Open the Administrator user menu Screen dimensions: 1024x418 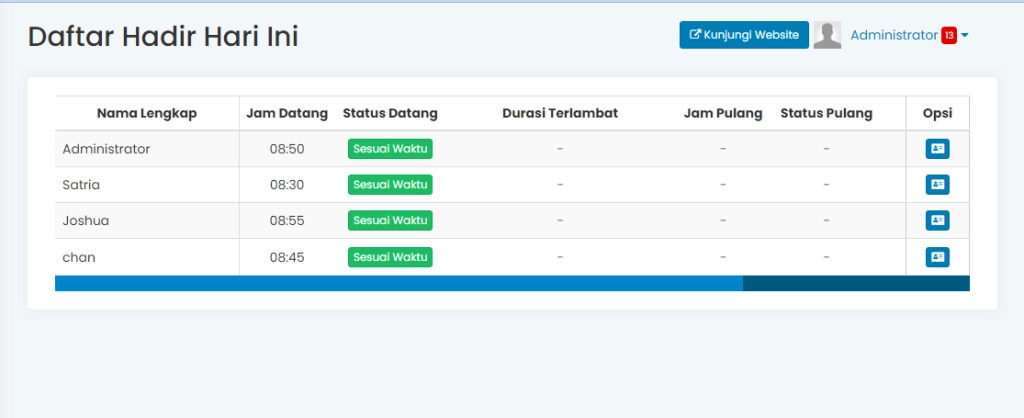(x=894, y=35)
